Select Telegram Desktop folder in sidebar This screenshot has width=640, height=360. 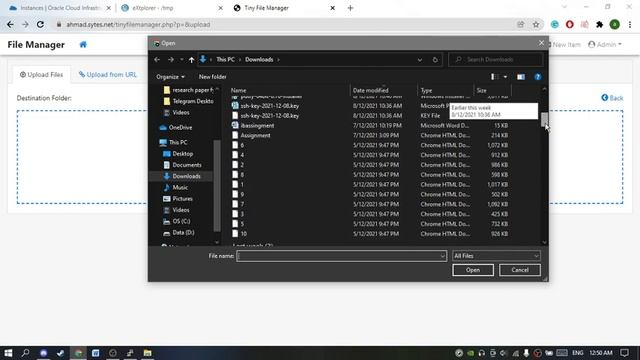pyautogui.click(x=188, y=101)
